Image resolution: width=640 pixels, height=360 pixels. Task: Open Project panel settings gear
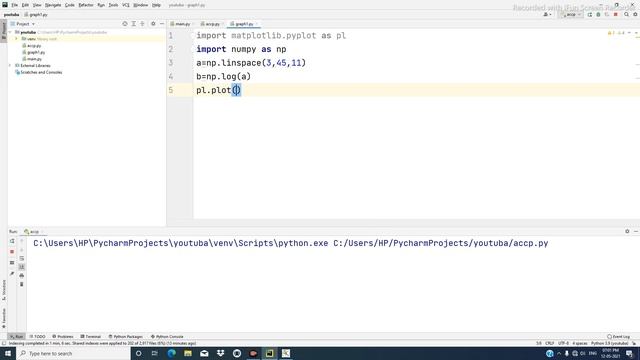(x=153, y=24)
